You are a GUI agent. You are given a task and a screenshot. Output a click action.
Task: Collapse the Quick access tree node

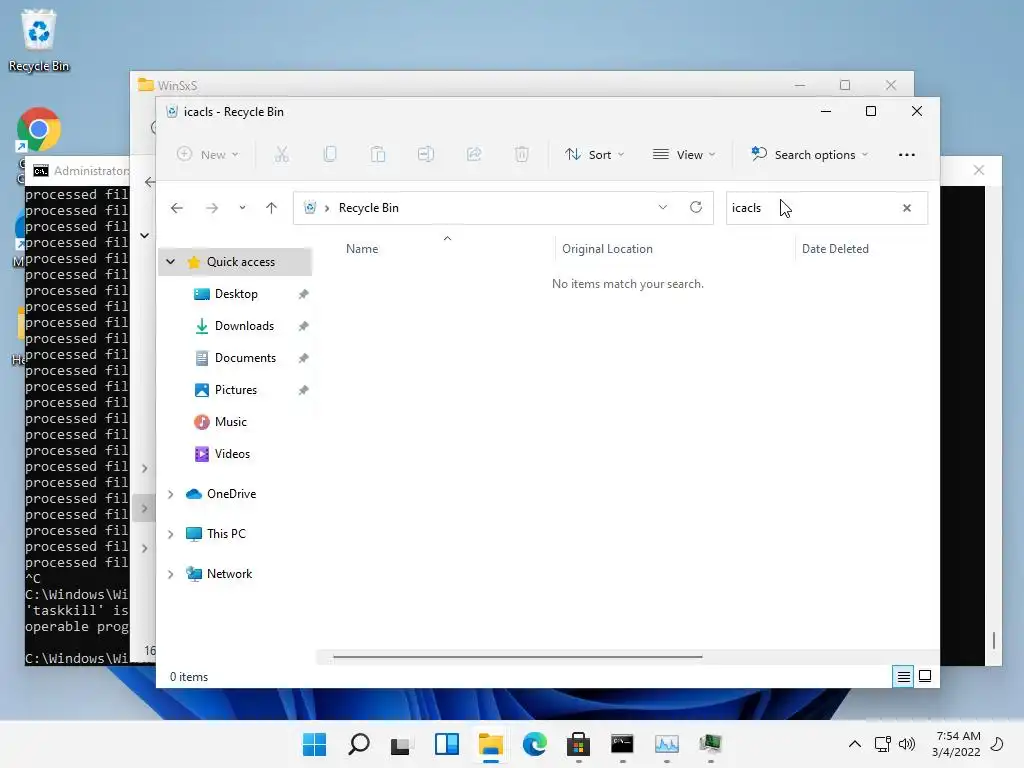pyautogui.click(x=170, y=261)
